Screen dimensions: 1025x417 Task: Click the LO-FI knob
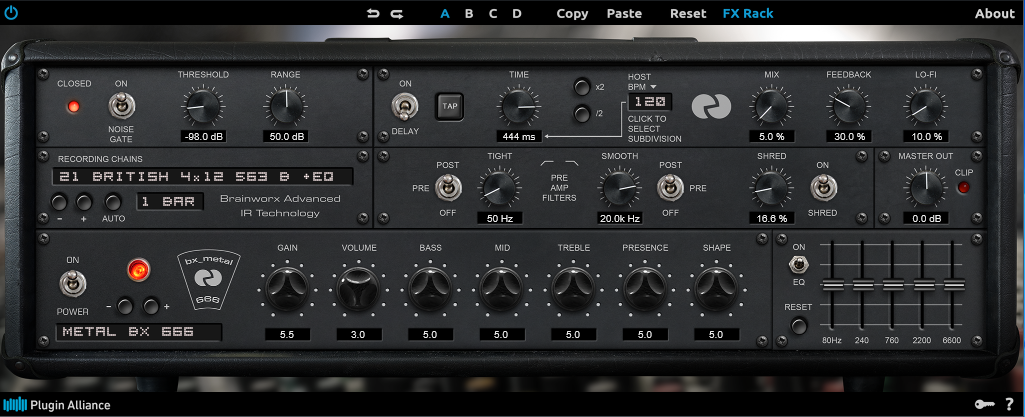tap(926, 106)
